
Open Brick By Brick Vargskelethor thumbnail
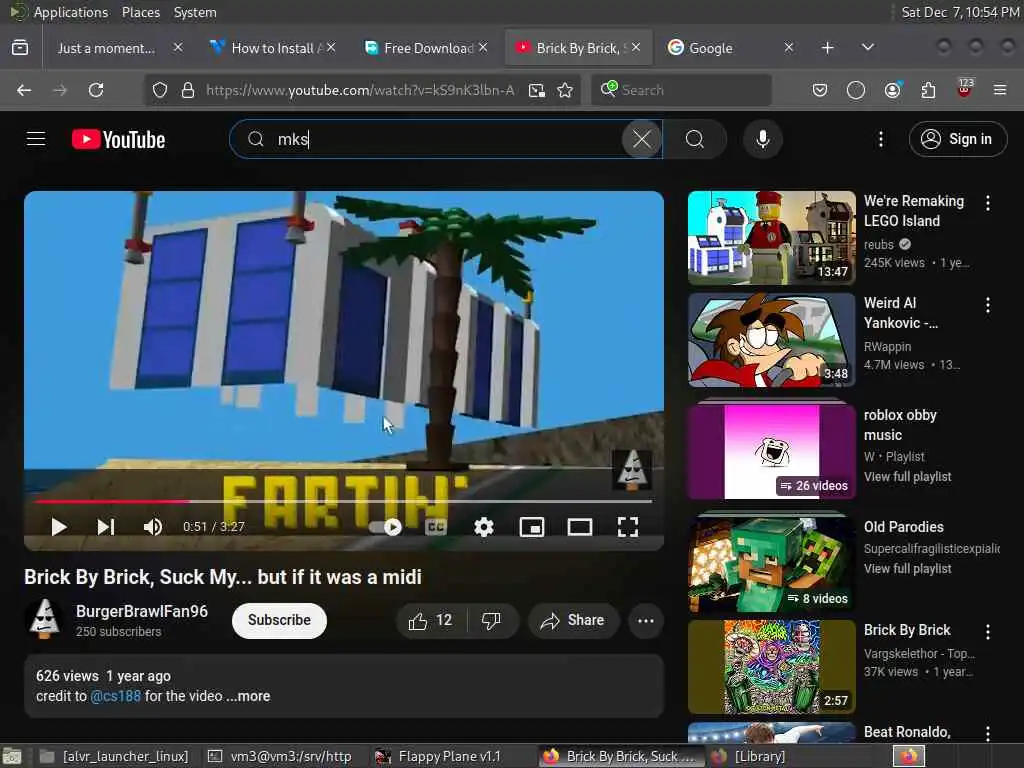coord(771,667)
